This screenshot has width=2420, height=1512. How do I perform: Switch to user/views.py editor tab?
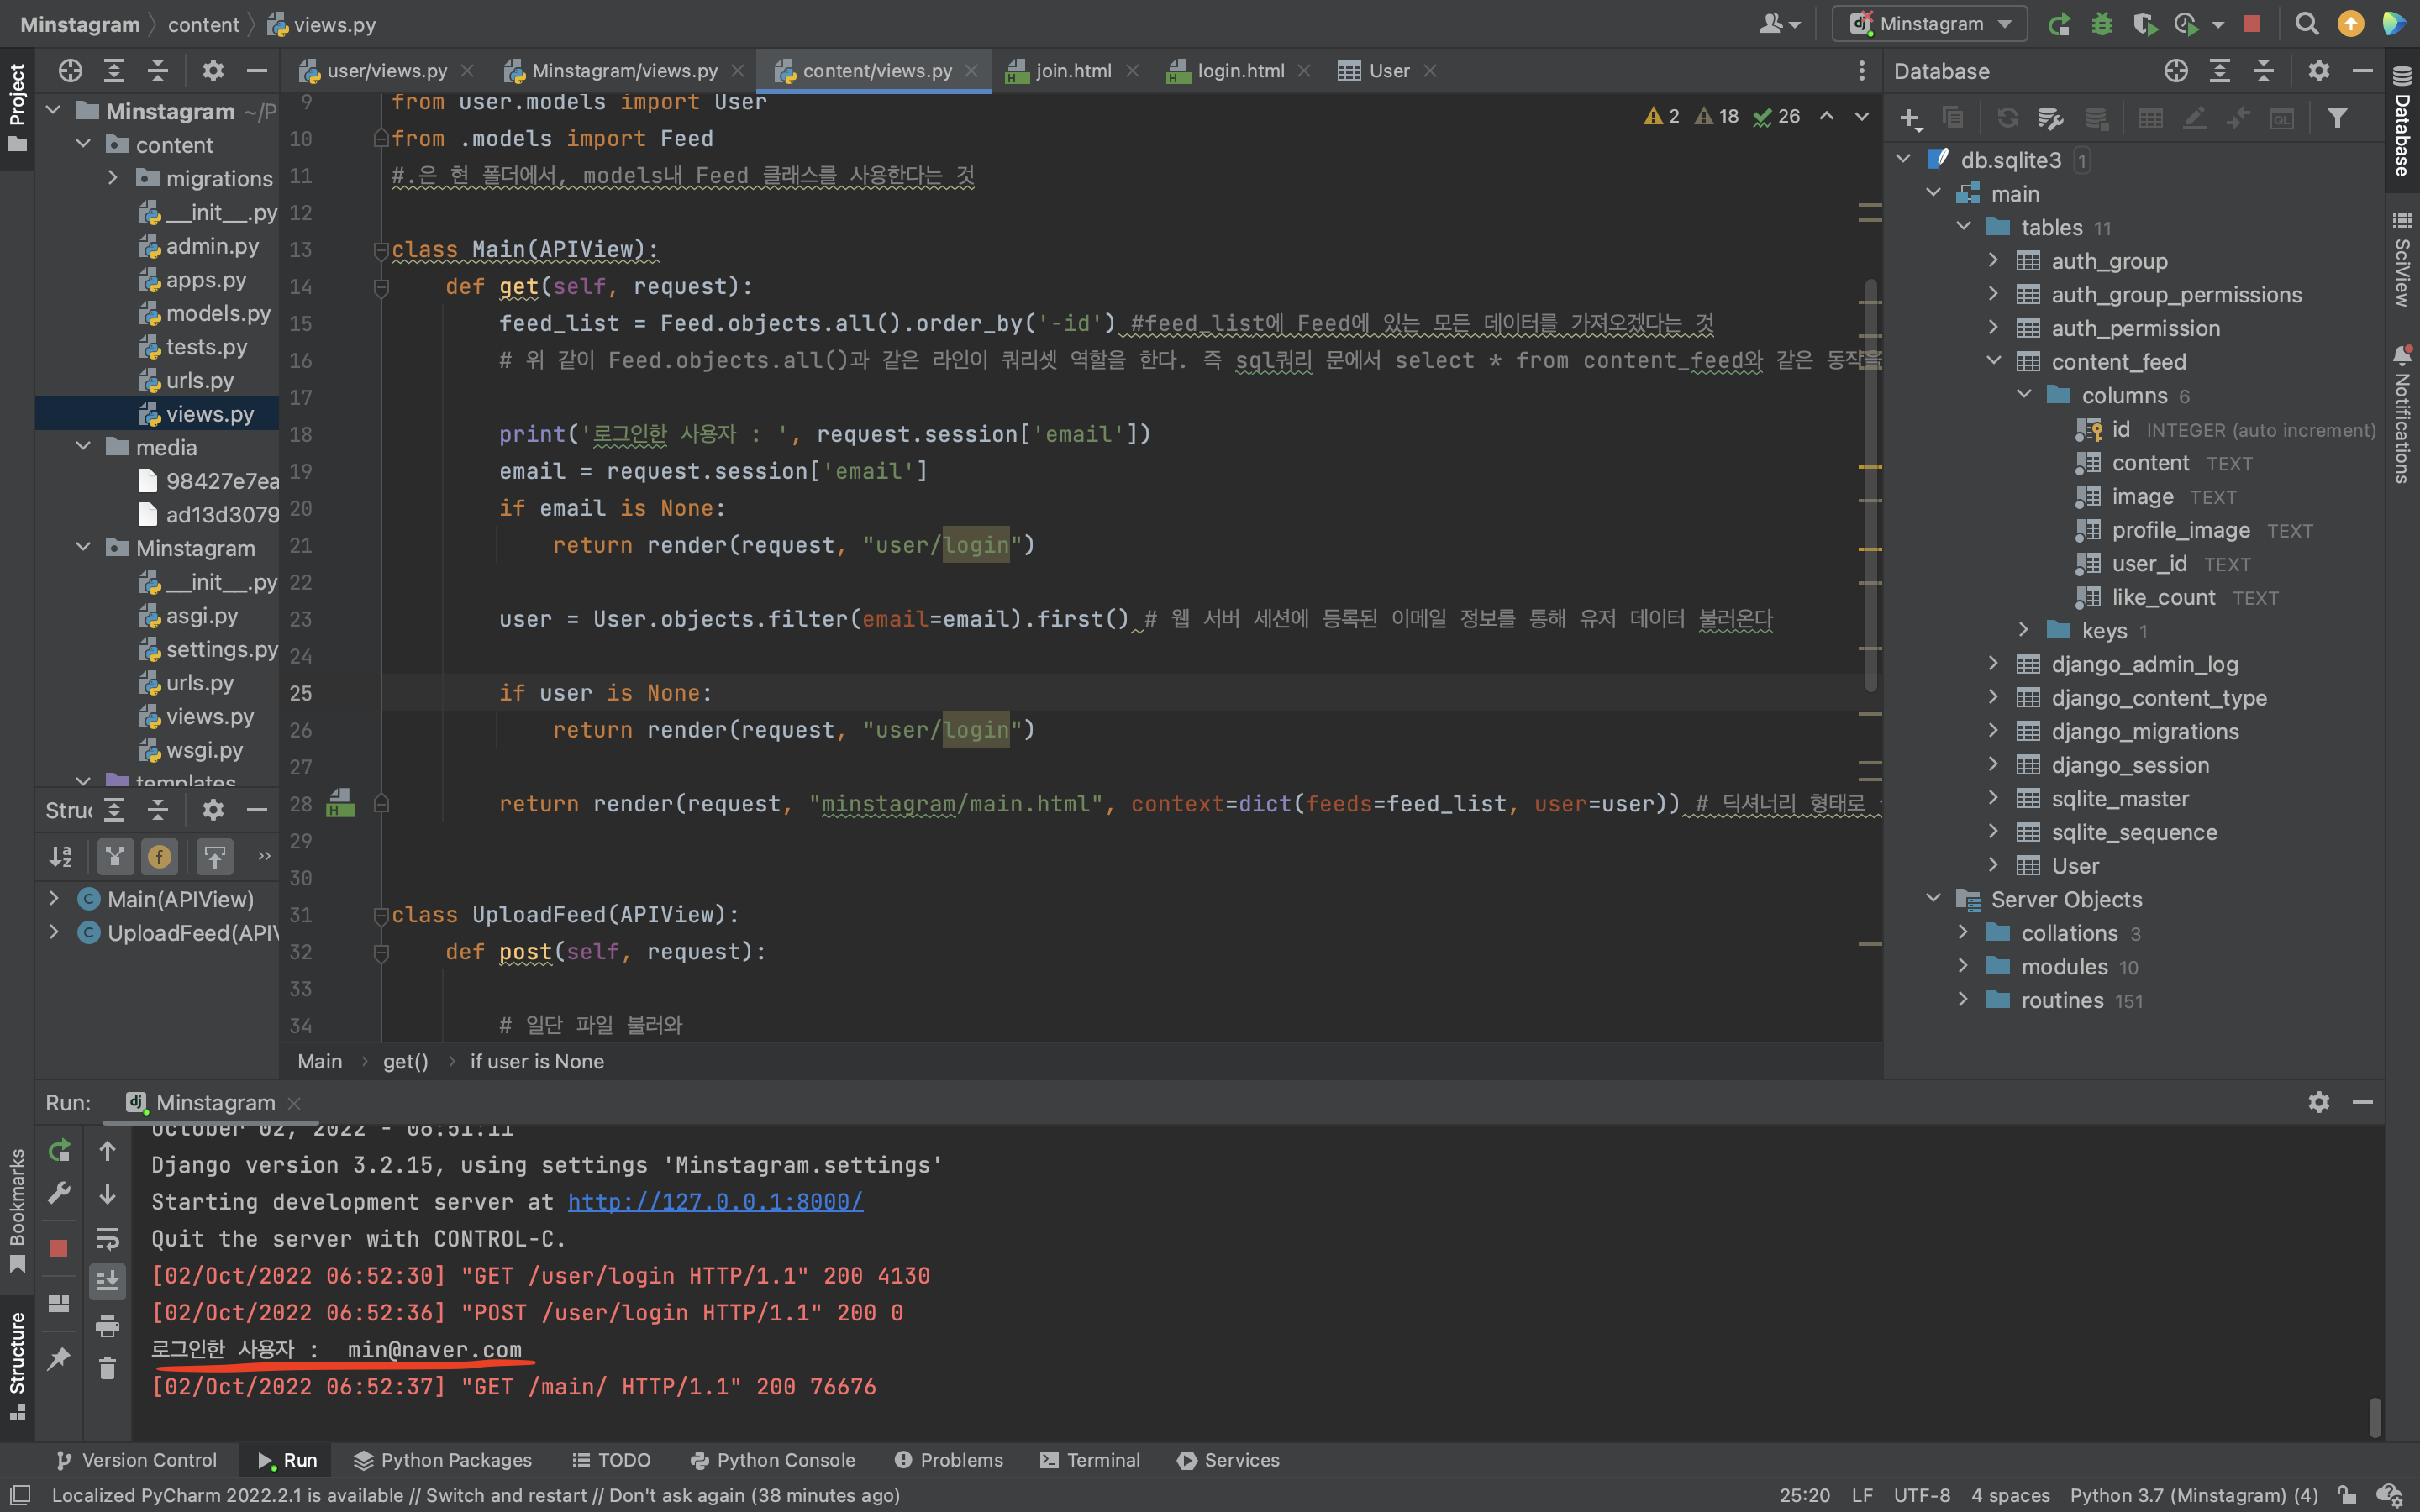(386, 71)
